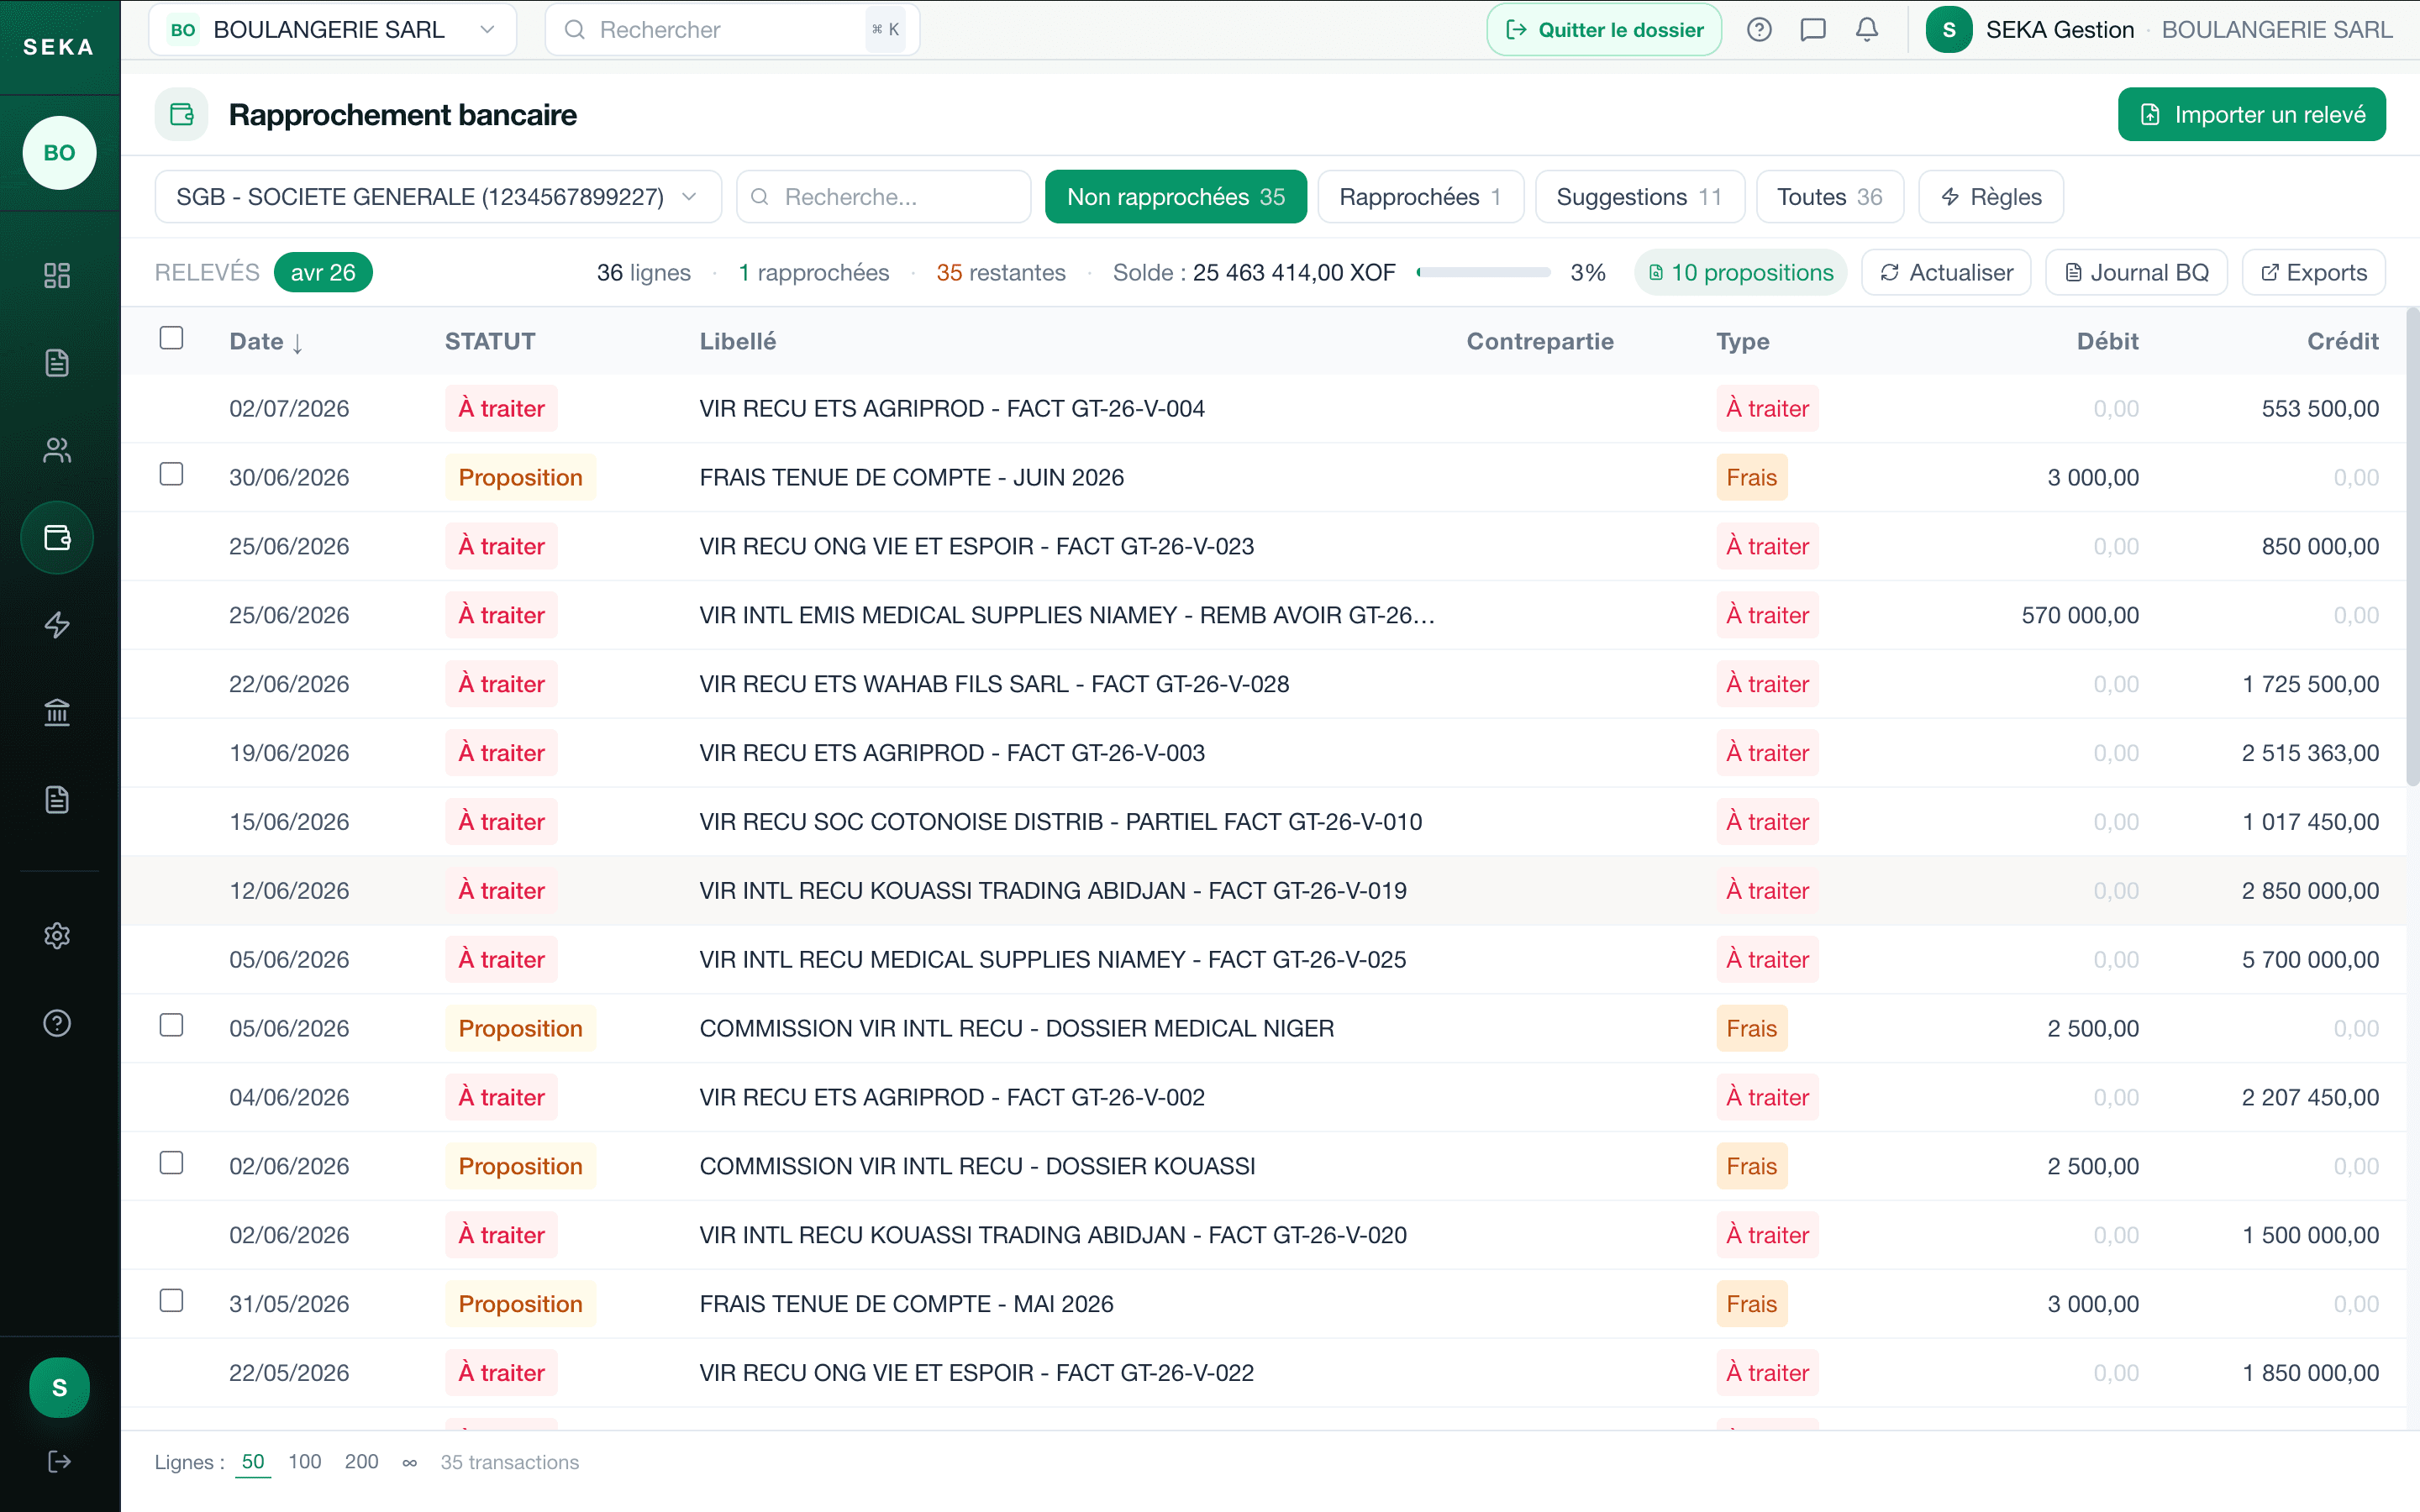Open the Règles tab
The width and height of the screenshot is (2420, 1512).
coord(1991,197)
